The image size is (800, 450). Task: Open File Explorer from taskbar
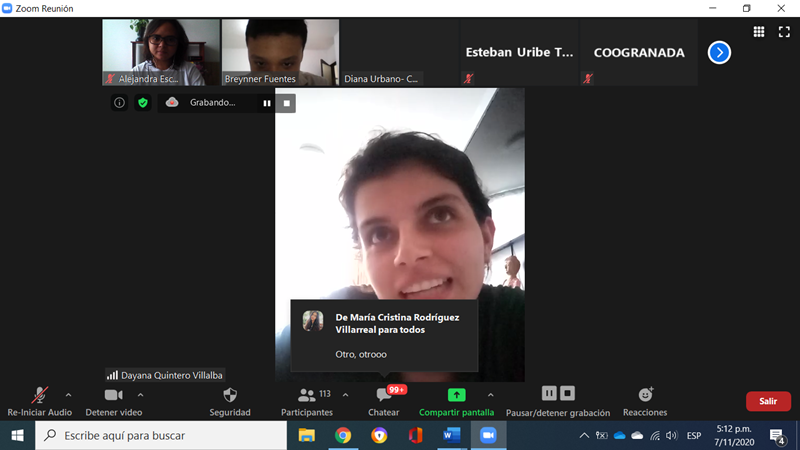point(307,436)
